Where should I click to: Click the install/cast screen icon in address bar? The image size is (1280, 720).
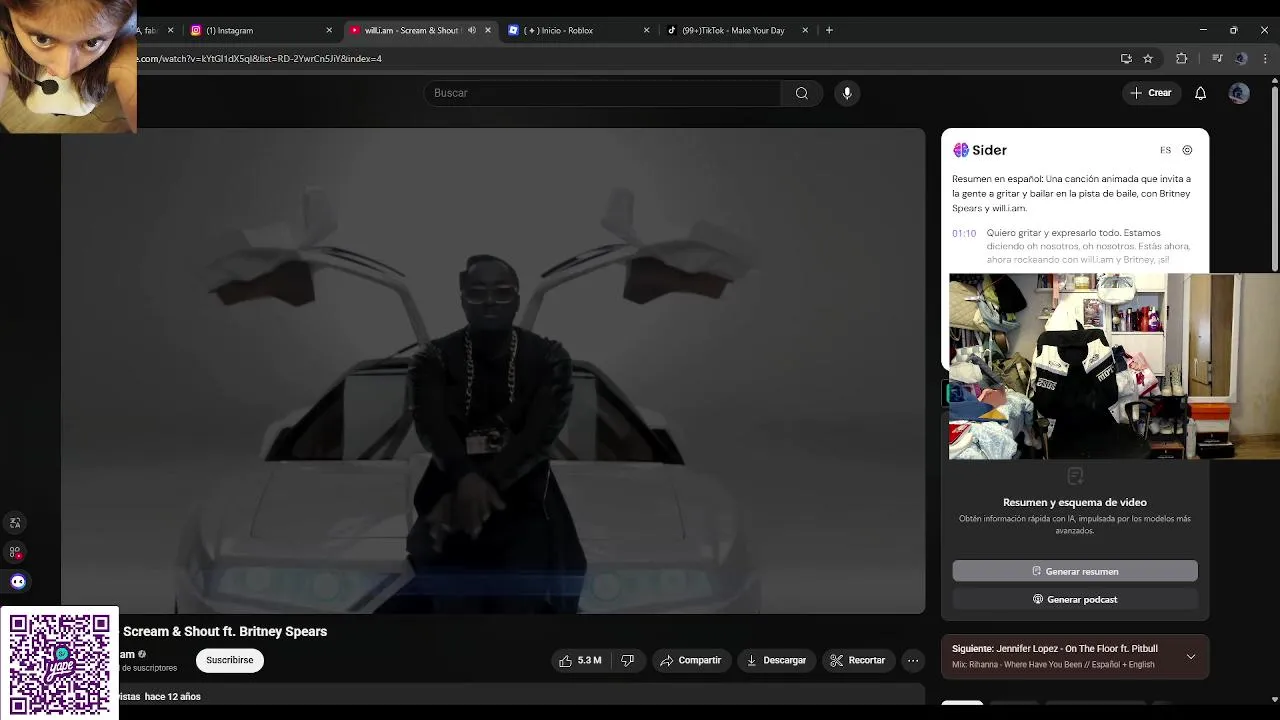click(x=1126, y=59)
